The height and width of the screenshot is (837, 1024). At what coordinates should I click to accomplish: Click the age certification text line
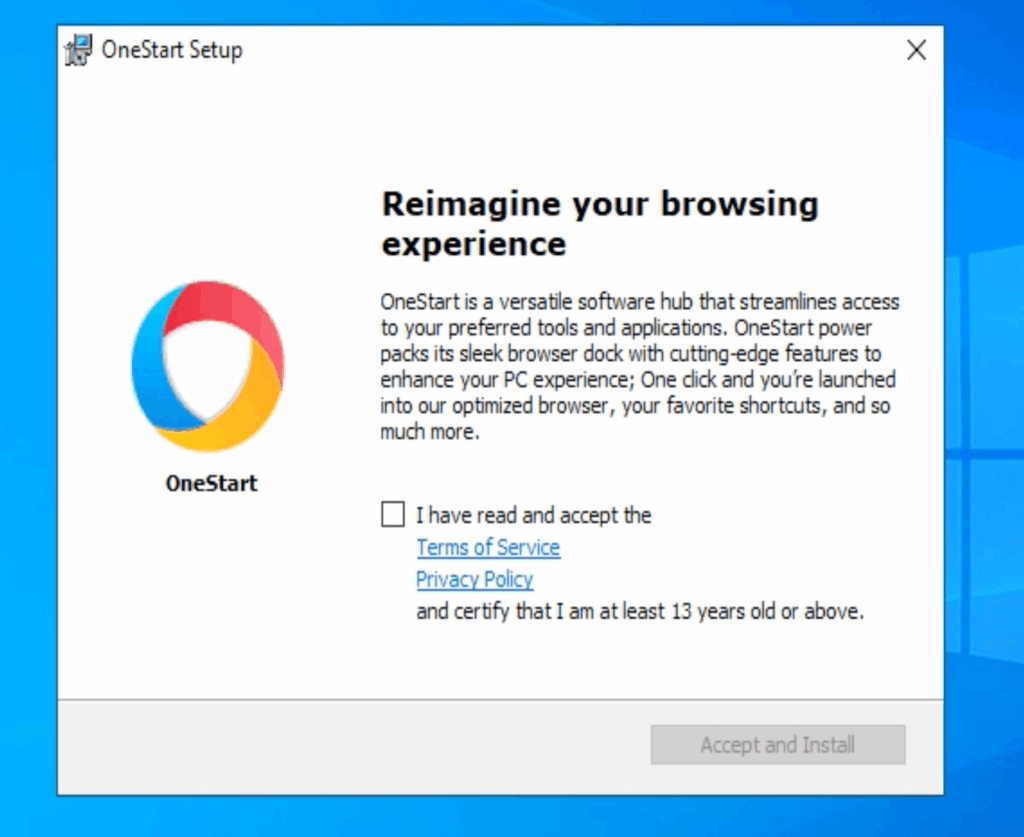tap(640, 612)
